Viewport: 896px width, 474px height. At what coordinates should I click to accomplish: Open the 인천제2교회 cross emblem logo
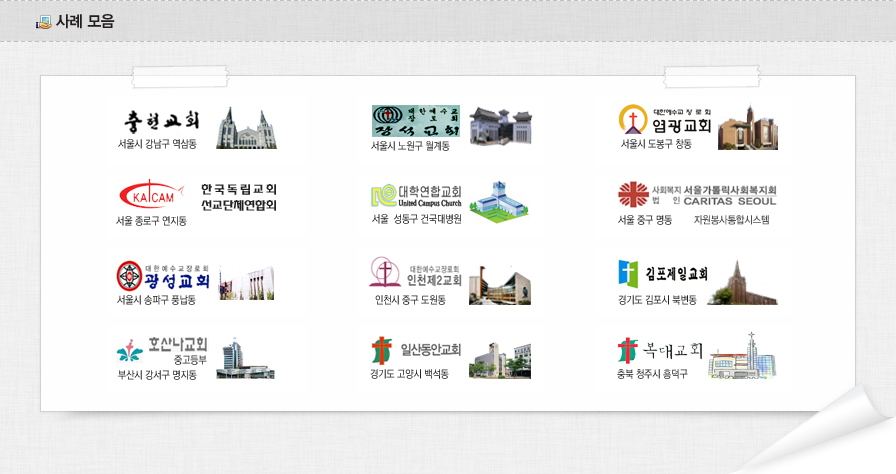tap(385, 272)
